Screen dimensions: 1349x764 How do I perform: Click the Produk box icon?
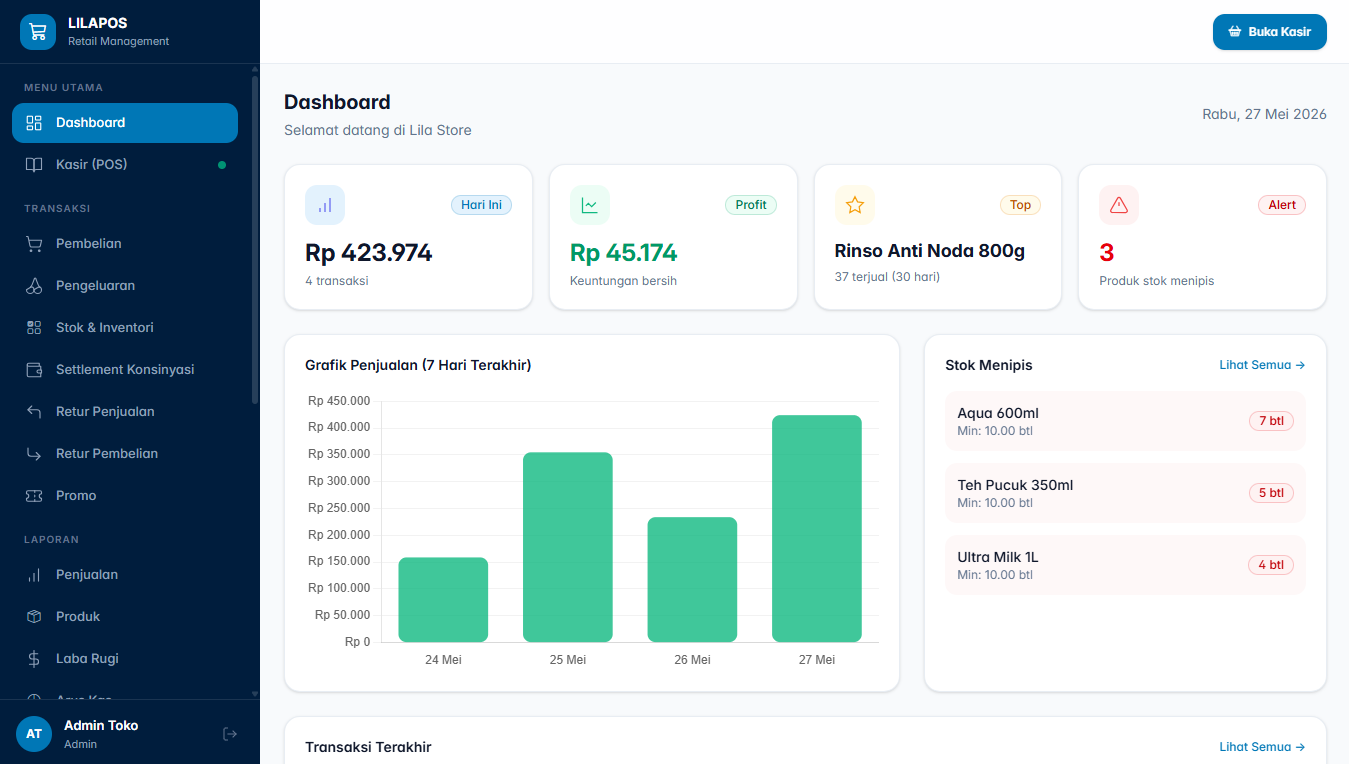34,617
